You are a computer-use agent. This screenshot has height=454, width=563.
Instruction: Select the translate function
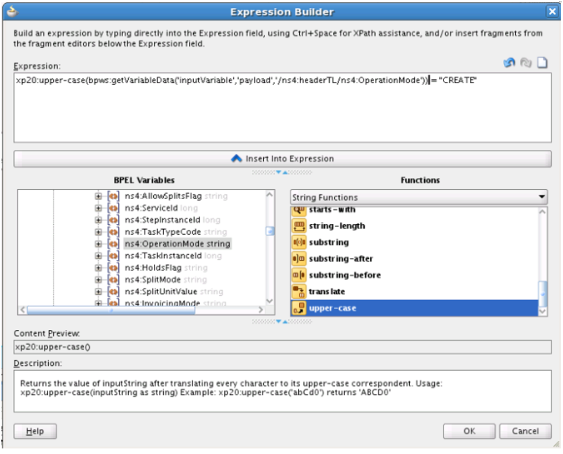(327, 291)
